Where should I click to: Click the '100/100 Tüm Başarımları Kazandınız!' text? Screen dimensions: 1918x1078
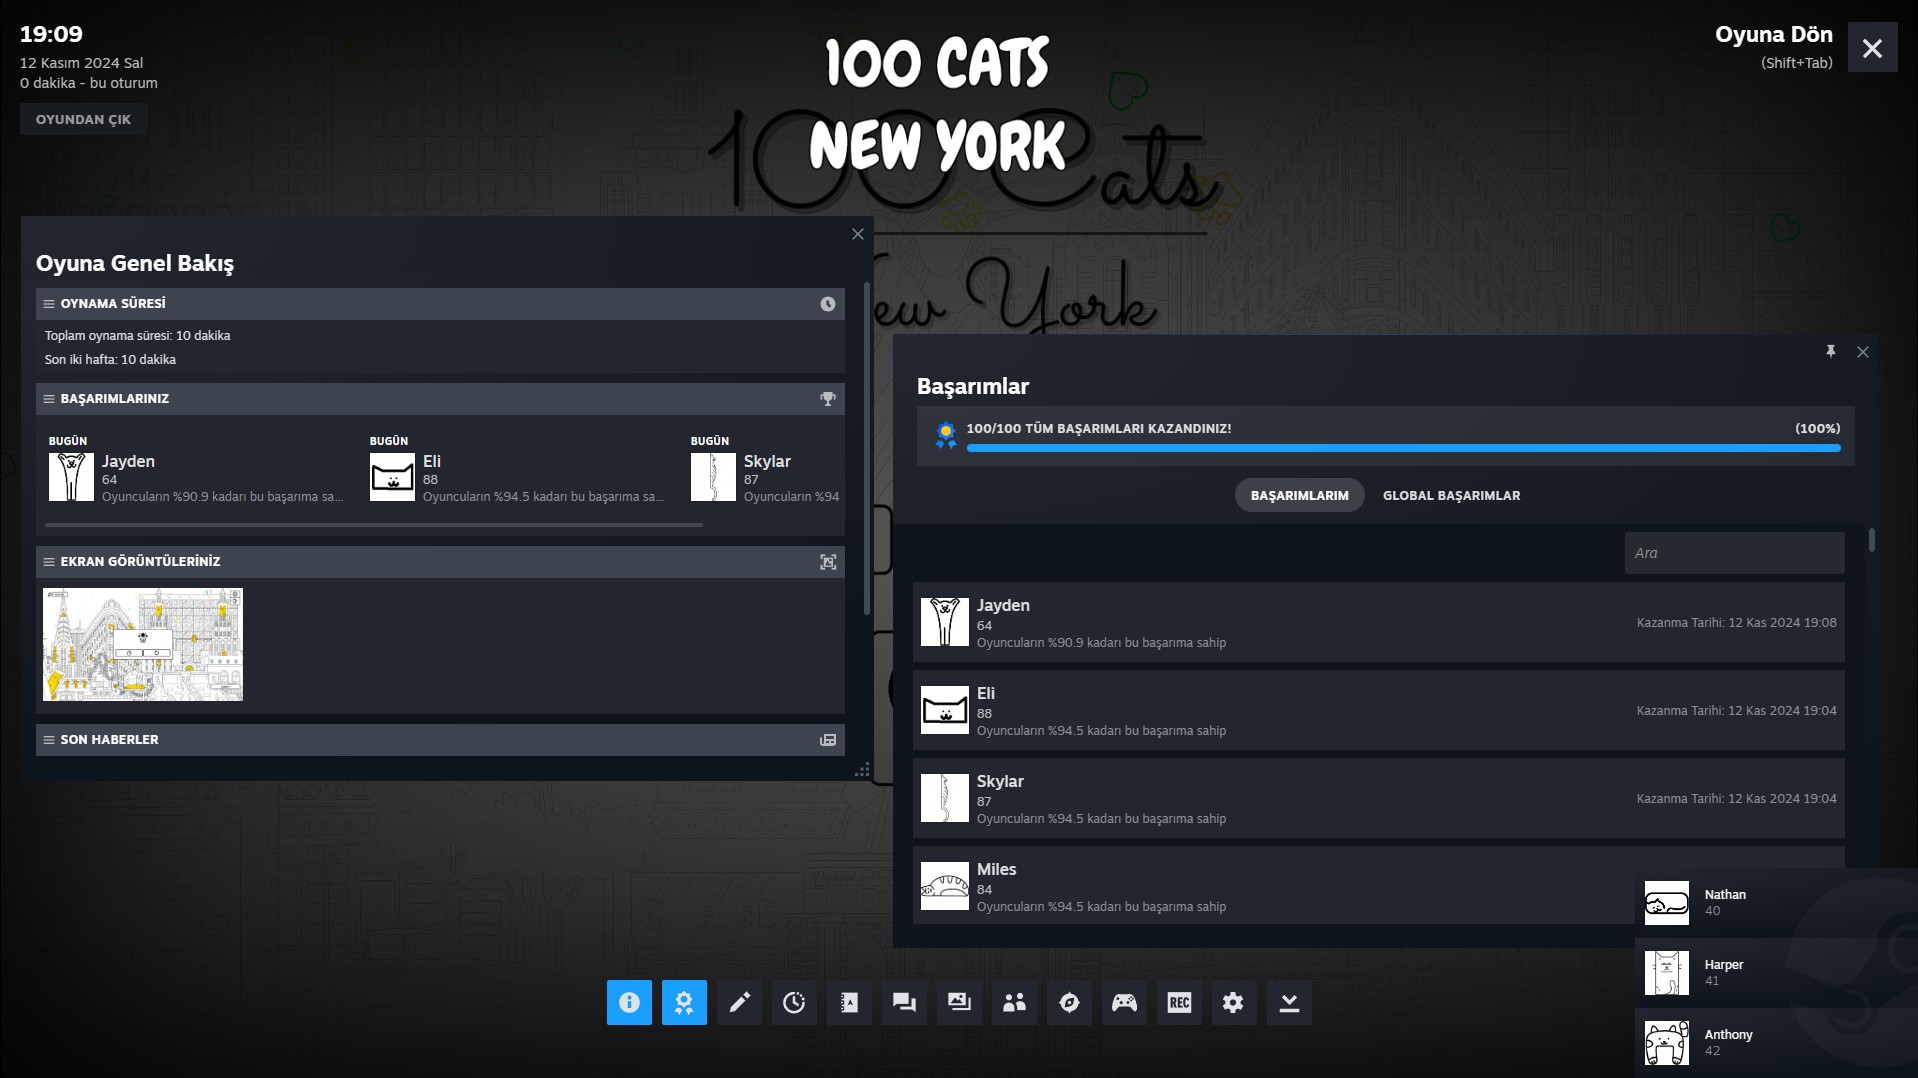pyautogui.click(x=1099, y=429)
